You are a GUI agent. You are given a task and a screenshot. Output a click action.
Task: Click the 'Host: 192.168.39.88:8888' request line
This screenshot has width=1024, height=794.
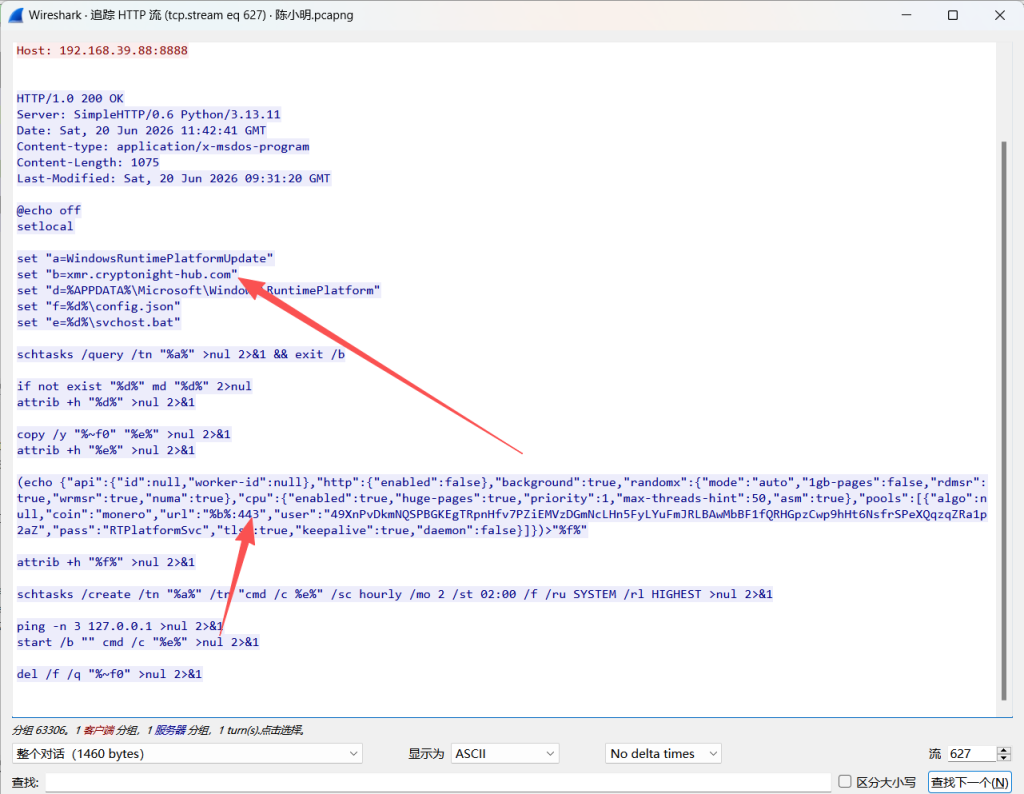102,50
